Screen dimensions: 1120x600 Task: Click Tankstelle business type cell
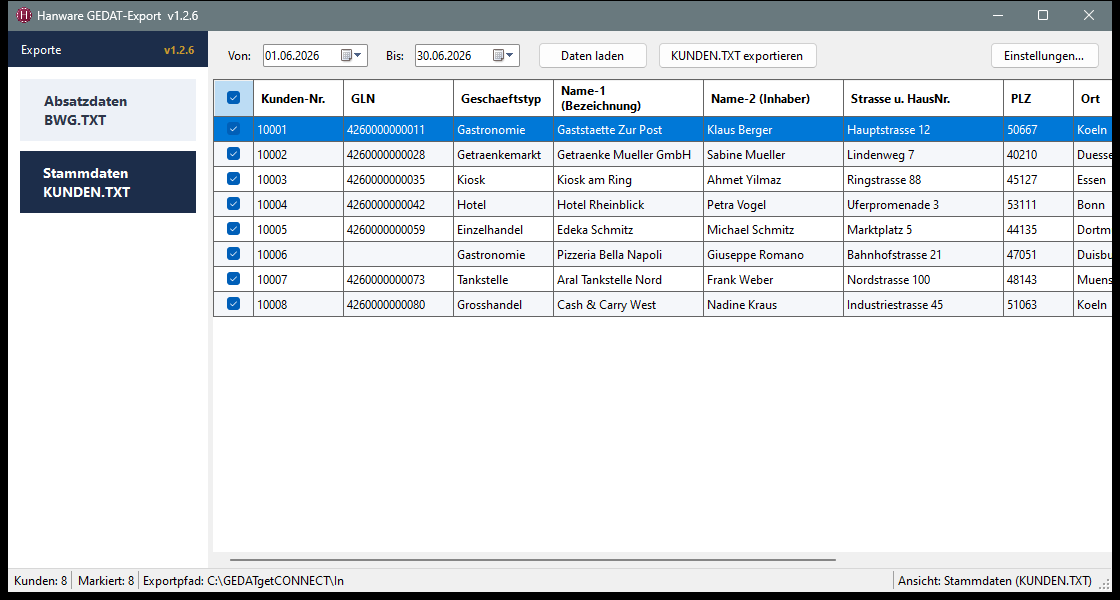(x=504, y=280)
